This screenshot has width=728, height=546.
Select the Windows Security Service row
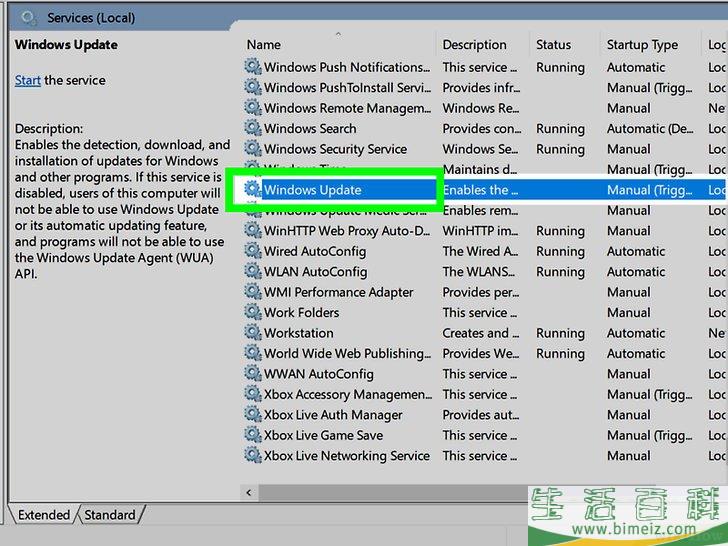click(485, 149)
